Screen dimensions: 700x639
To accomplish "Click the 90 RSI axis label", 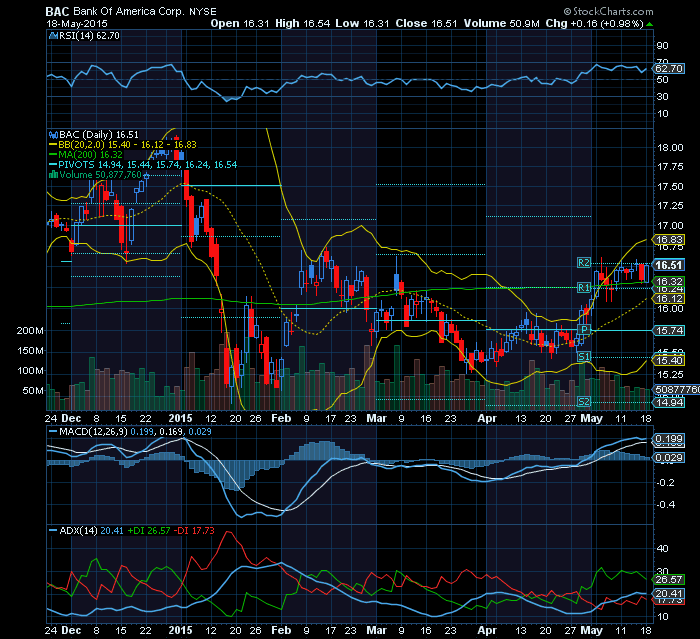I will pos(662,46).
